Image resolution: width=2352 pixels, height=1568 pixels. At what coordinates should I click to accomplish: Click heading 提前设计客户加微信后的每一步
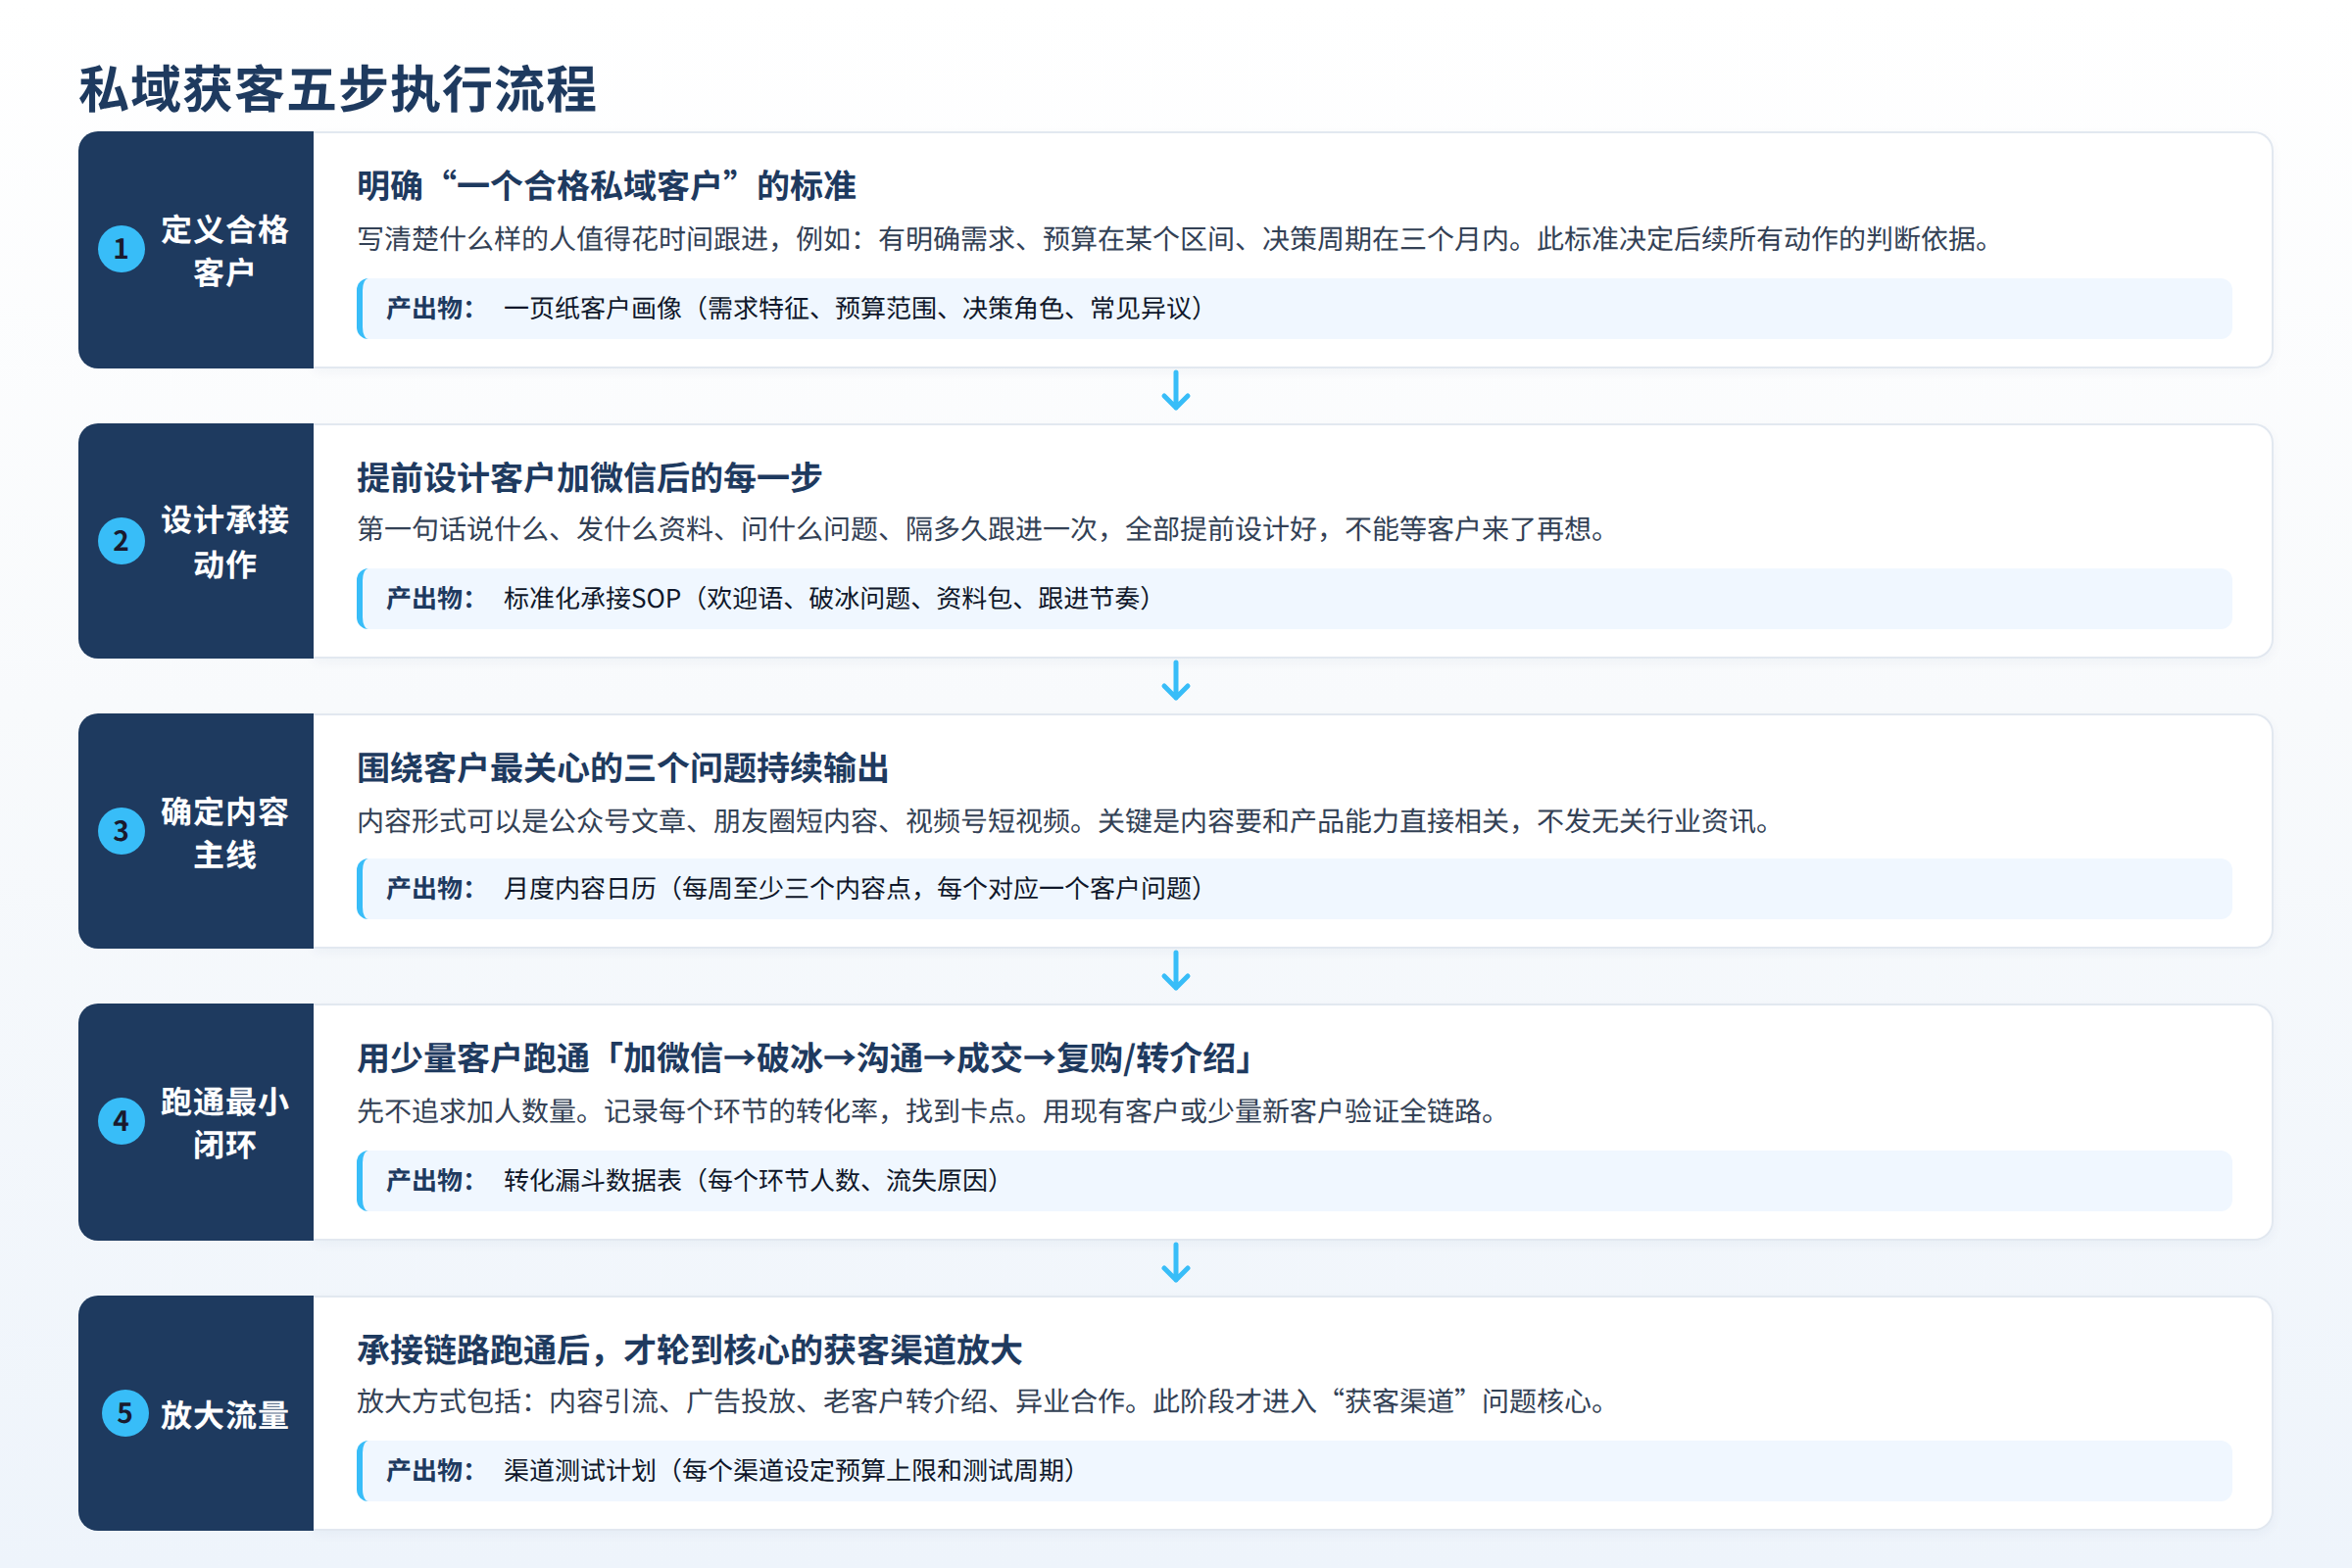(589, 477)
